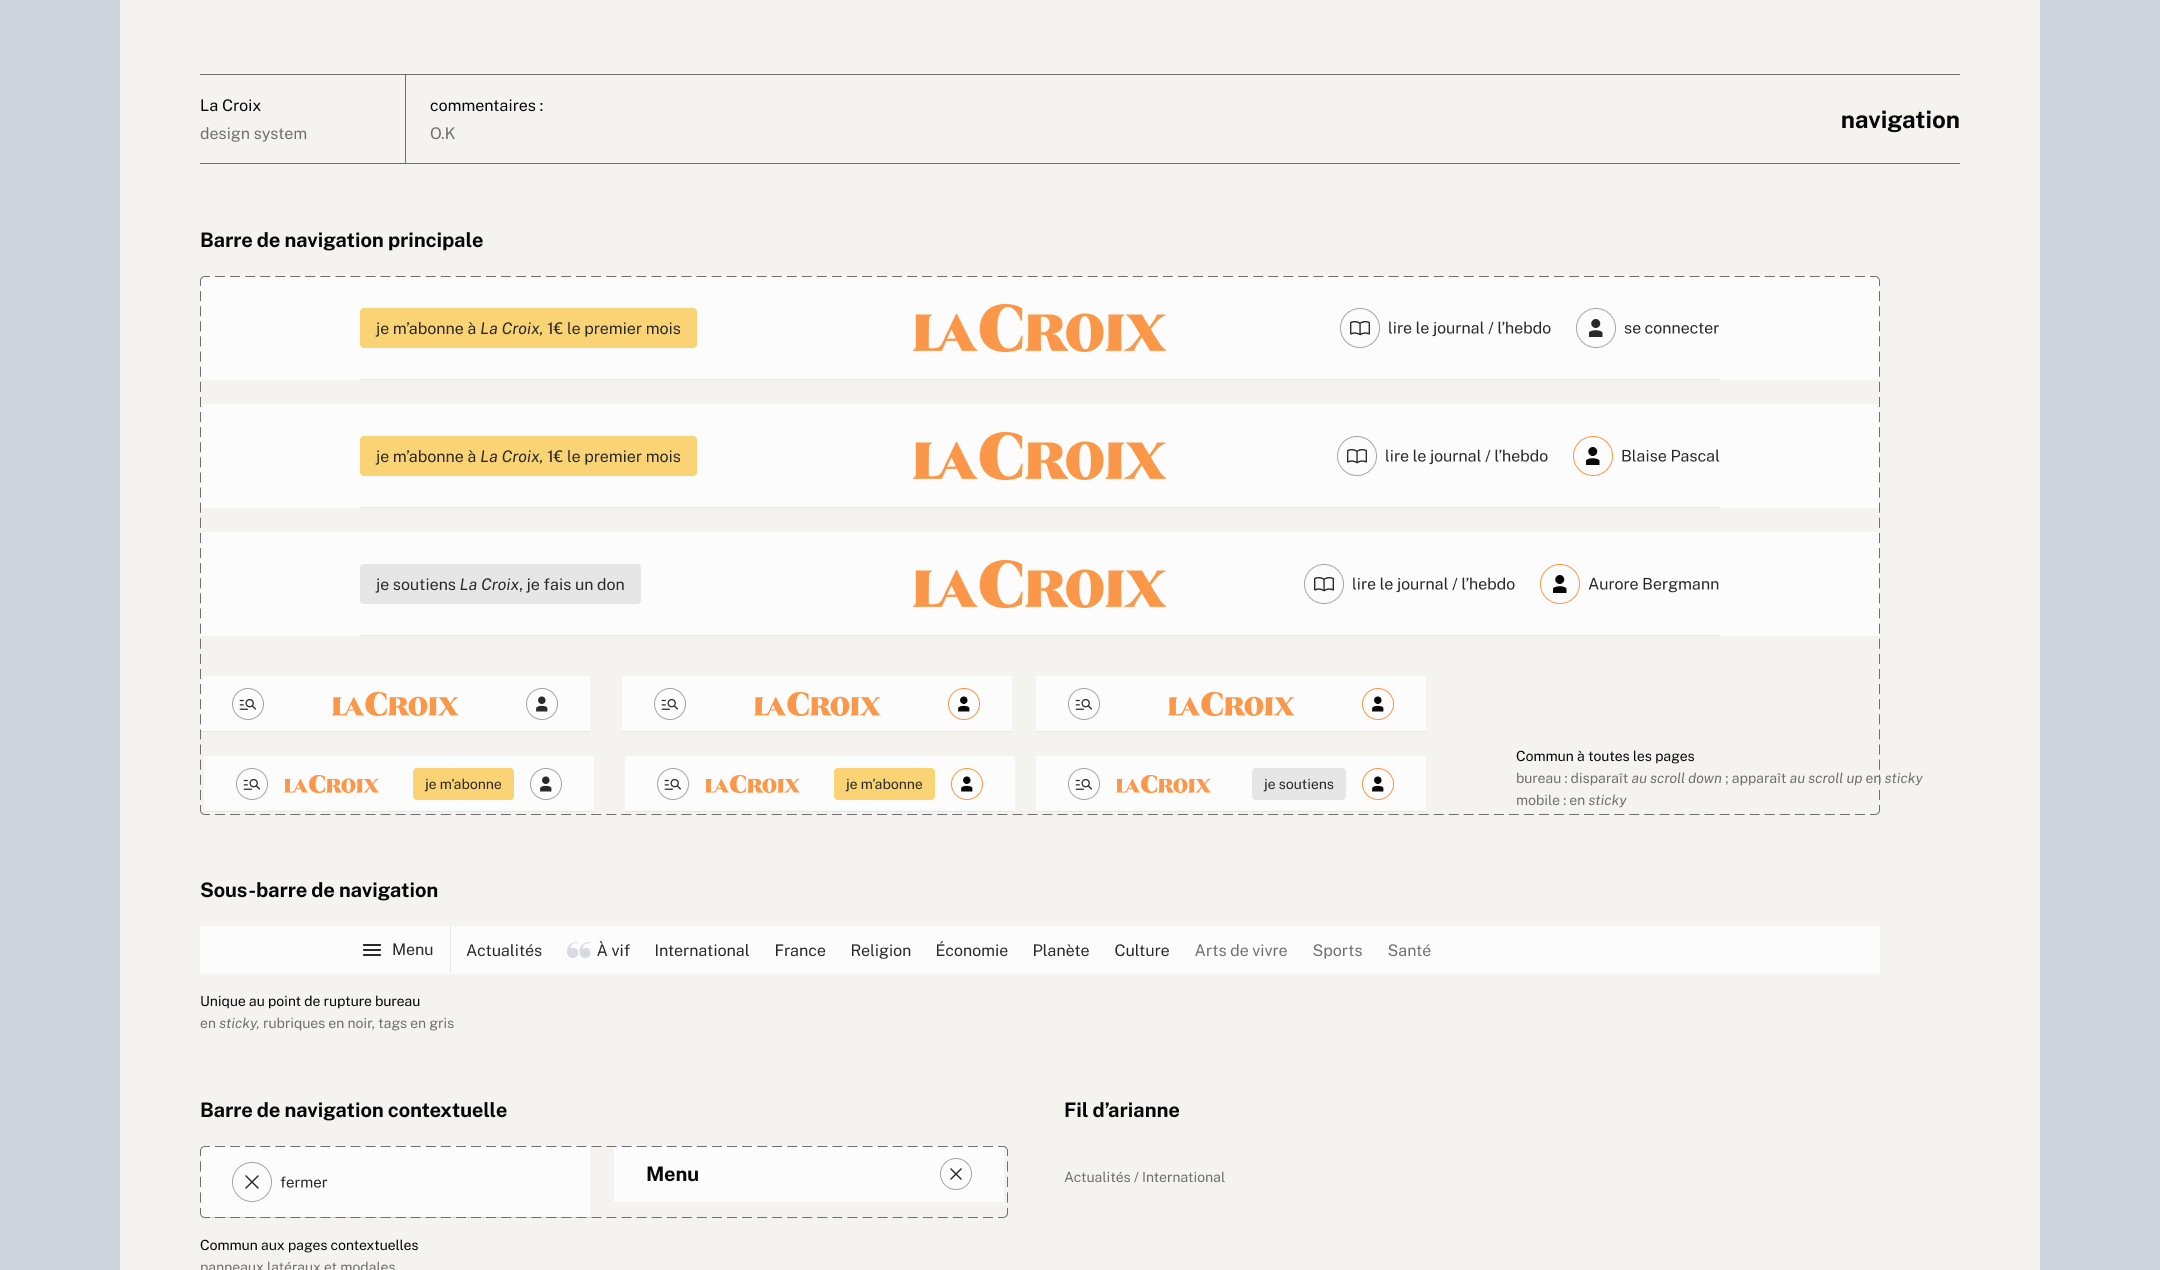Click search icon in first mobile header
The width and height of the screenshot is (2160, 1270).
pyautogui.click(x=248, y=704)
